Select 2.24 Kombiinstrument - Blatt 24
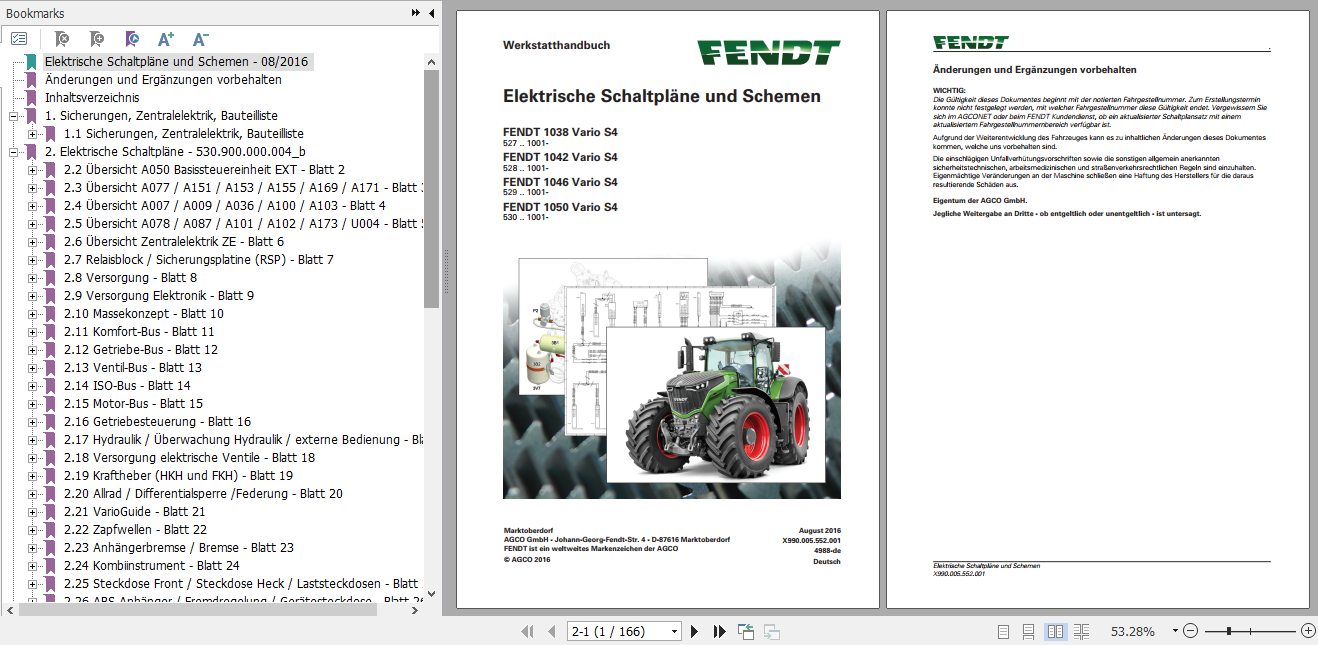The height and width of the screenshot is (645, 1318). point(151,566)
